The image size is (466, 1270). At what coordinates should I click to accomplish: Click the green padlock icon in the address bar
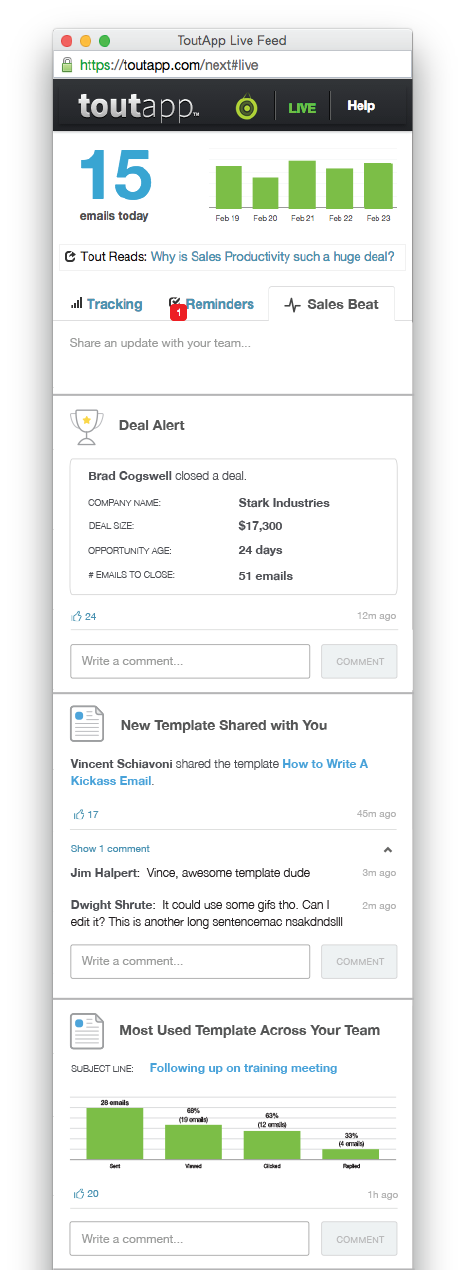68,64
